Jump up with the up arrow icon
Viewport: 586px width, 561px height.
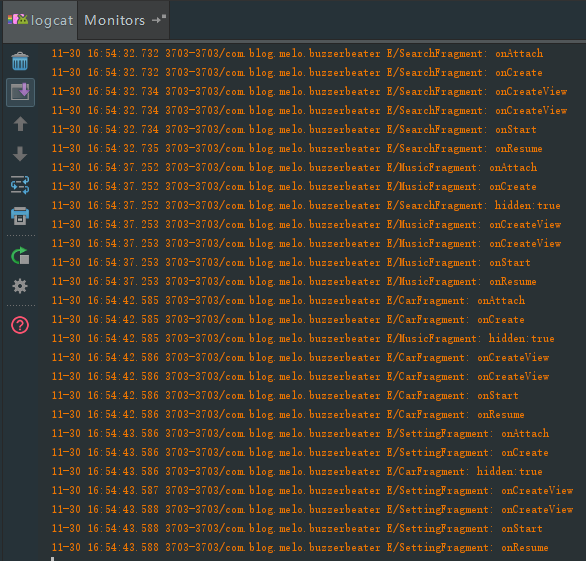point(20,124)
